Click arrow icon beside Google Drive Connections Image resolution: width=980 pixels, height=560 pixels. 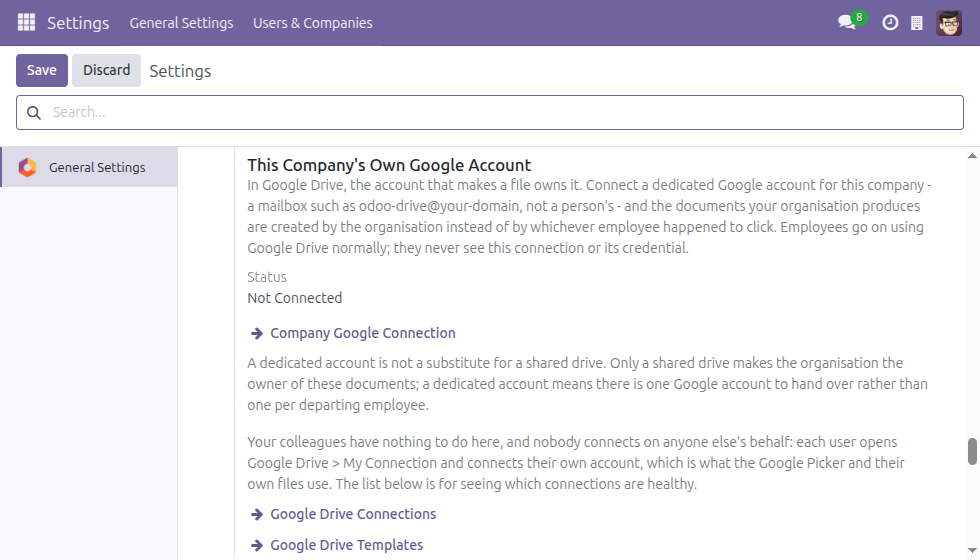[256, 514]
